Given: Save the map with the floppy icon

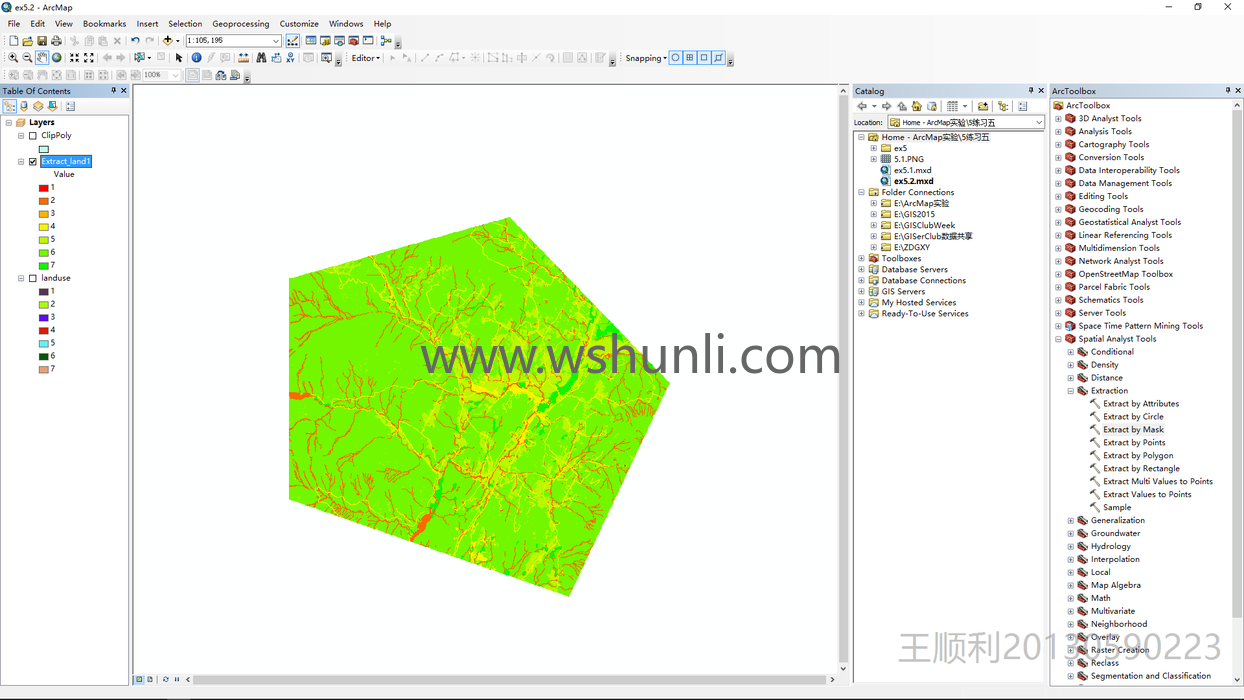Looking at the screenshot, I should click(42, 41).
